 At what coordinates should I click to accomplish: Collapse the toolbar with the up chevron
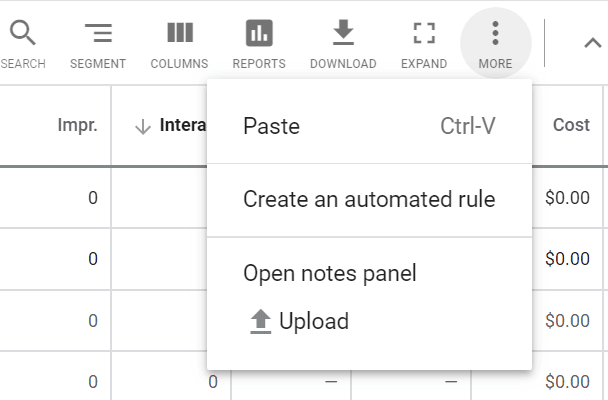click(x=592, y=43)
